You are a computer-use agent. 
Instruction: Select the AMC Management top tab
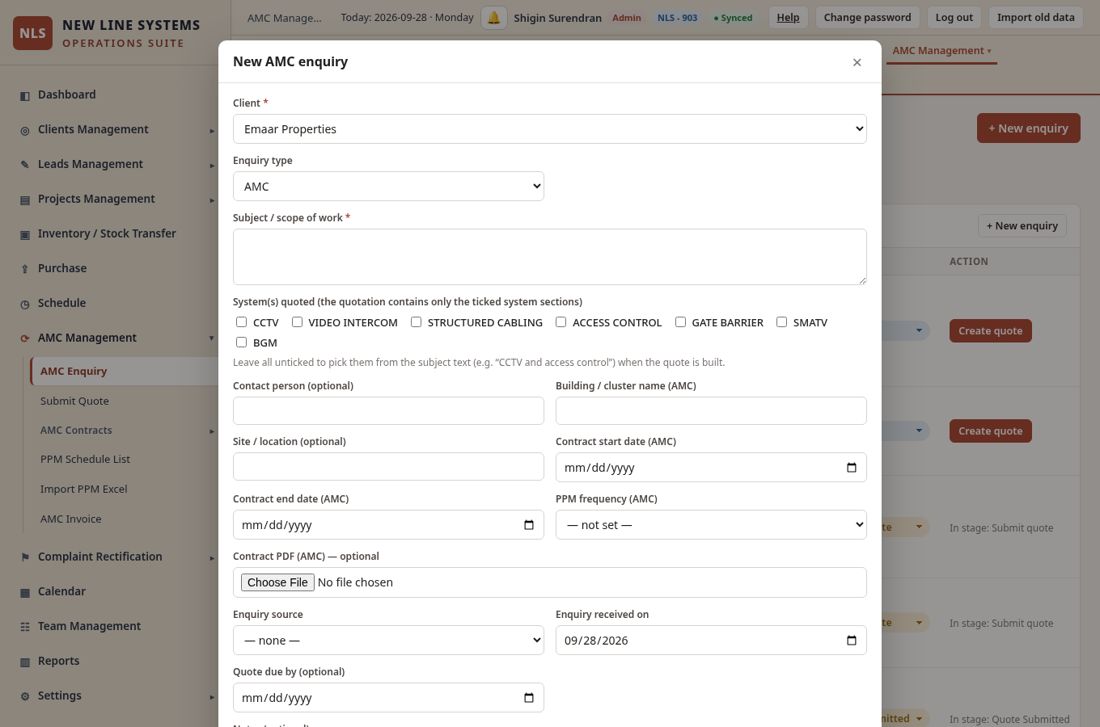click(x=941, y=51)
